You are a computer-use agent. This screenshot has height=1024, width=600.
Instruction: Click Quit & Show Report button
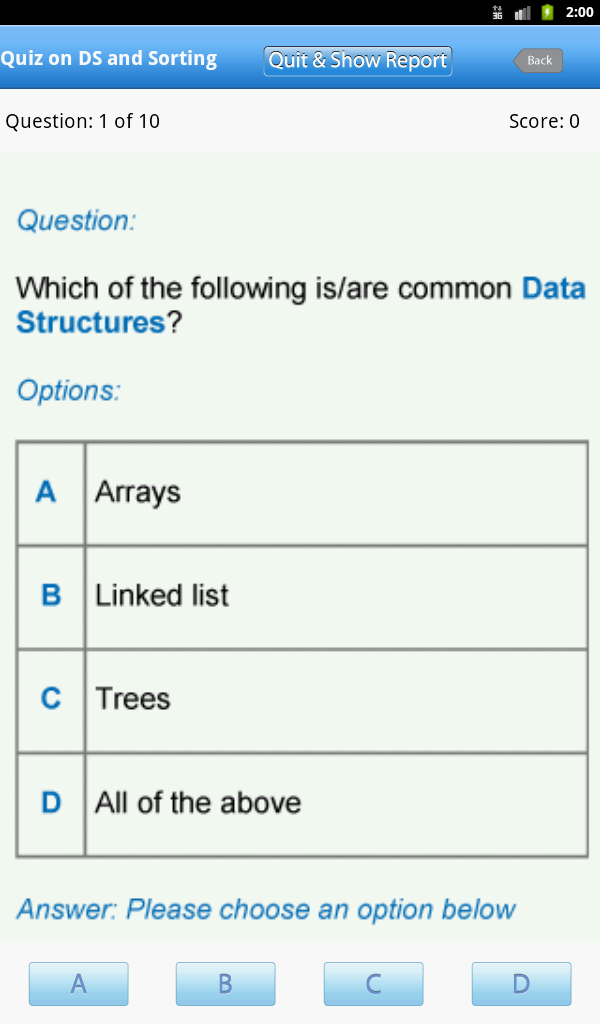[358, 60]
